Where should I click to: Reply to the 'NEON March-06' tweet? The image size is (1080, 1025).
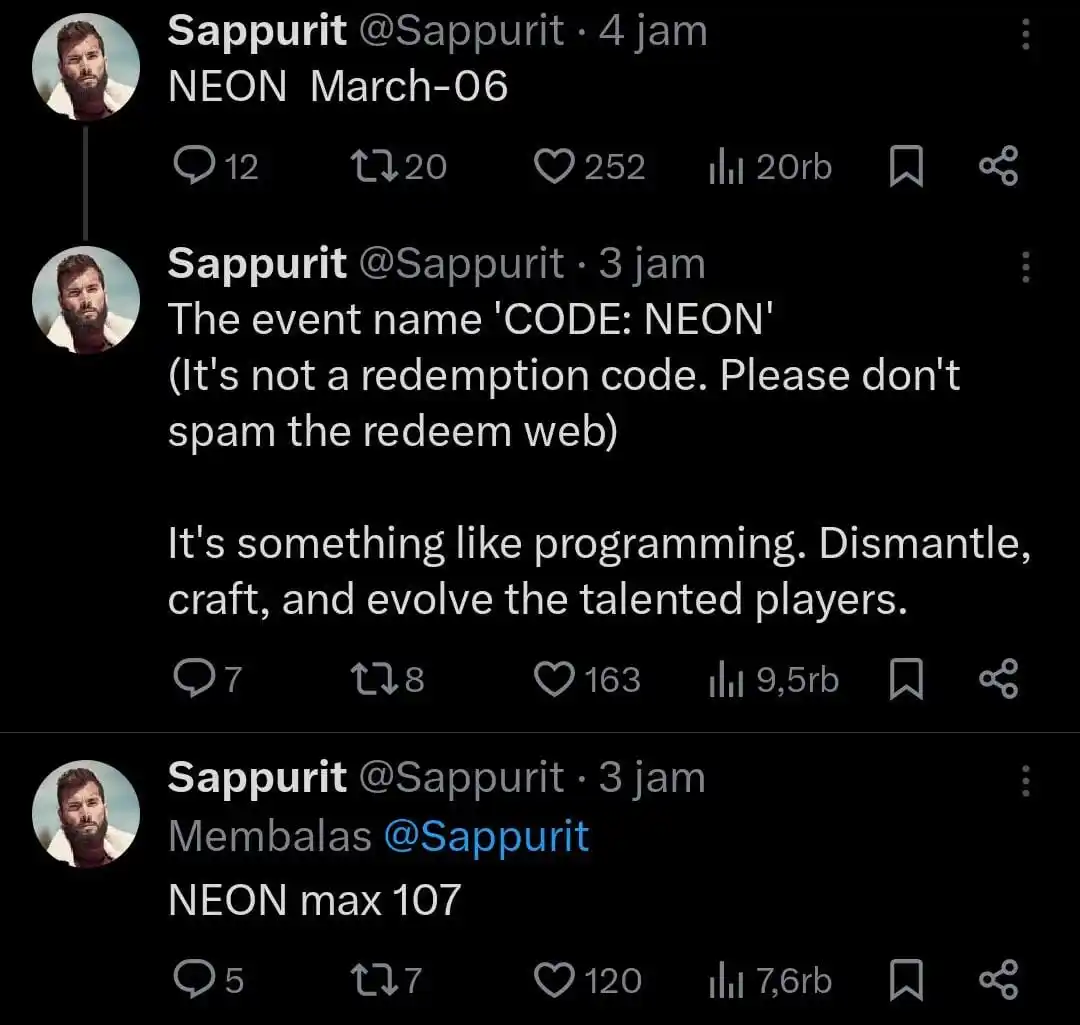[x=190, y=166]
